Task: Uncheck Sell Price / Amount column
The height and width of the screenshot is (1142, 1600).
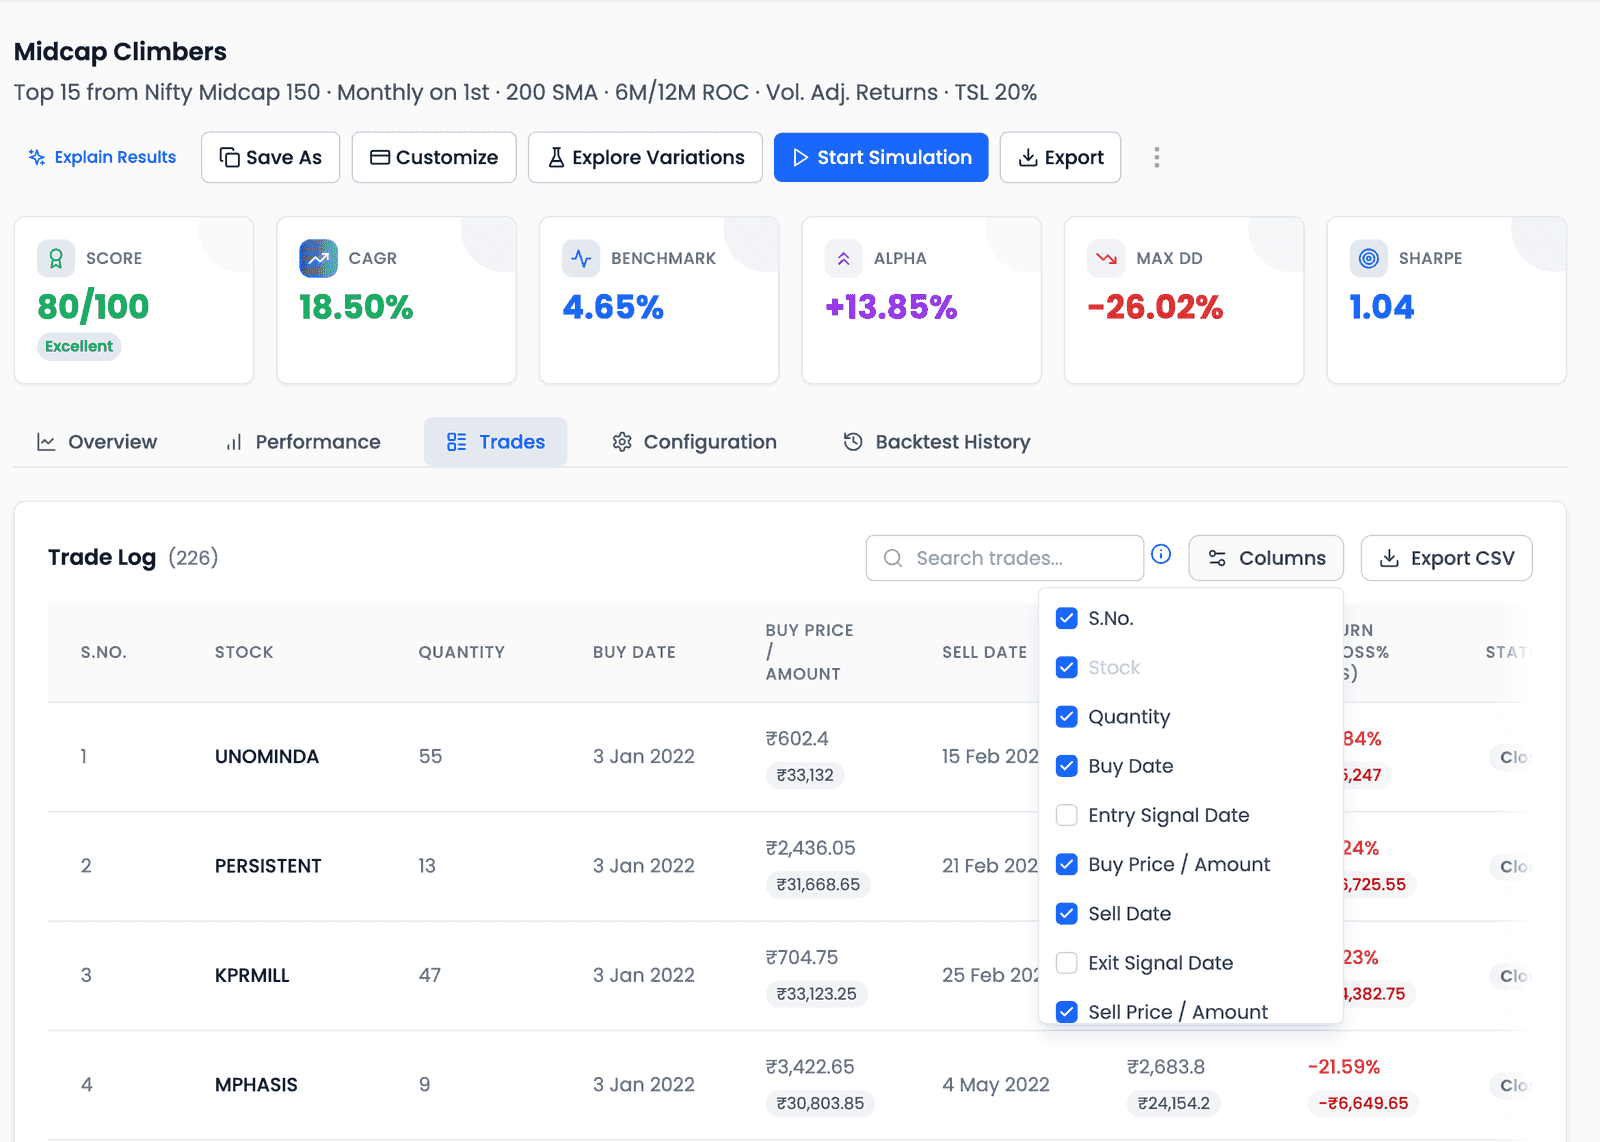Action: click(1067, 1012)
